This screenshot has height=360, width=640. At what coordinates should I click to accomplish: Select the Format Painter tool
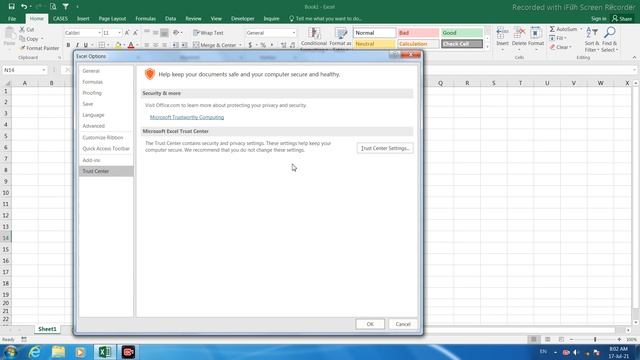point(39,48)
